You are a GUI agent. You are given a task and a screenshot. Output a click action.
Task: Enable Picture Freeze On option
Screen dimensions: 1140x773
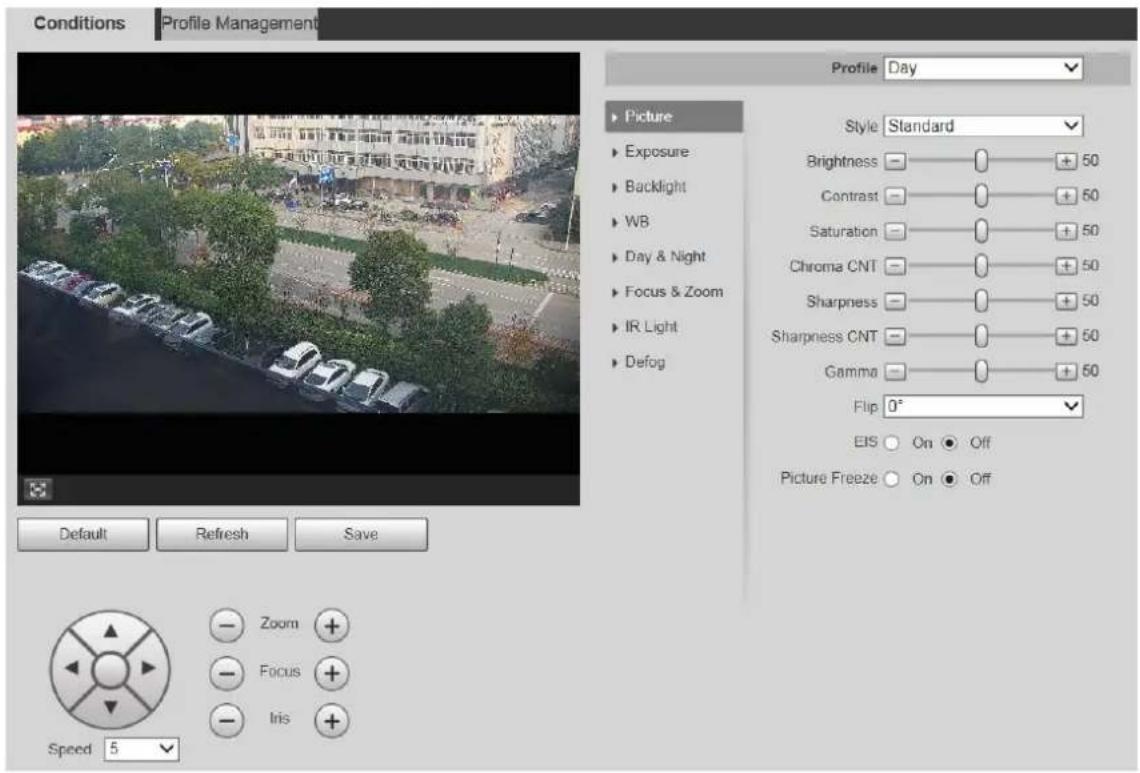coord(892,479)
